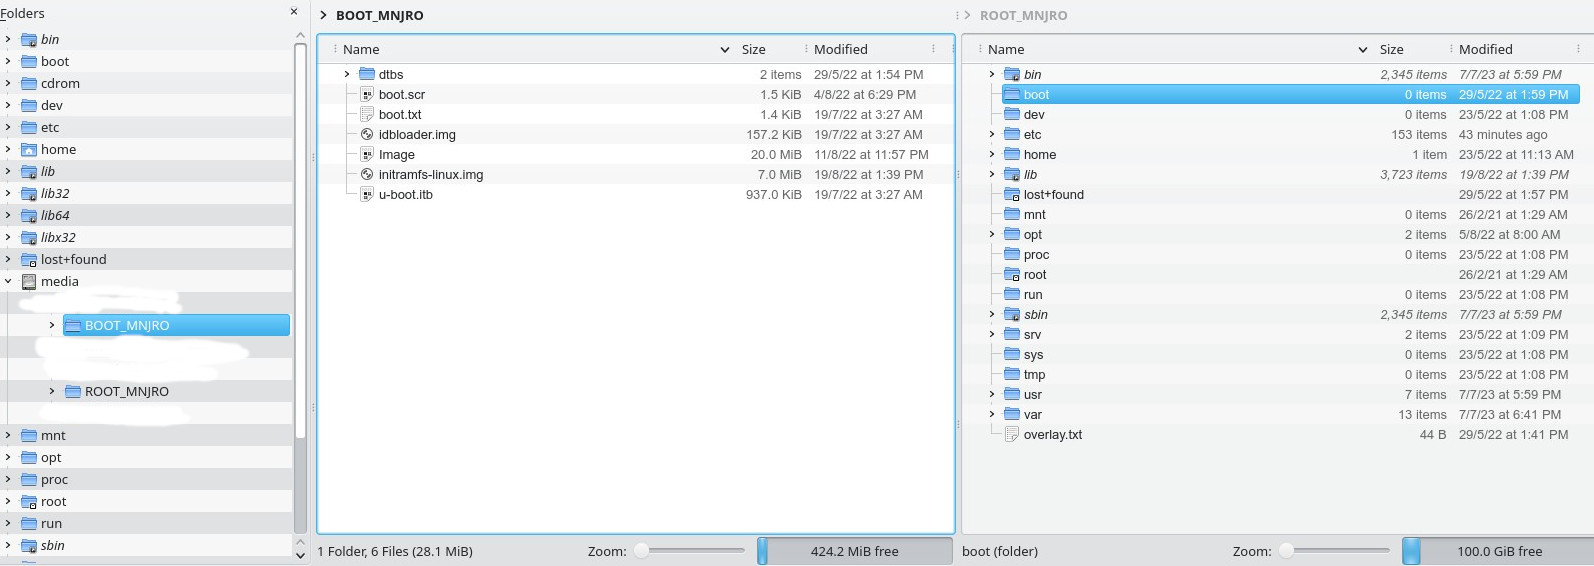Image resolution: width=1594 pixels, height=566 pixels.
Task: Close the Folders panel
Action: tap(293, 12)
